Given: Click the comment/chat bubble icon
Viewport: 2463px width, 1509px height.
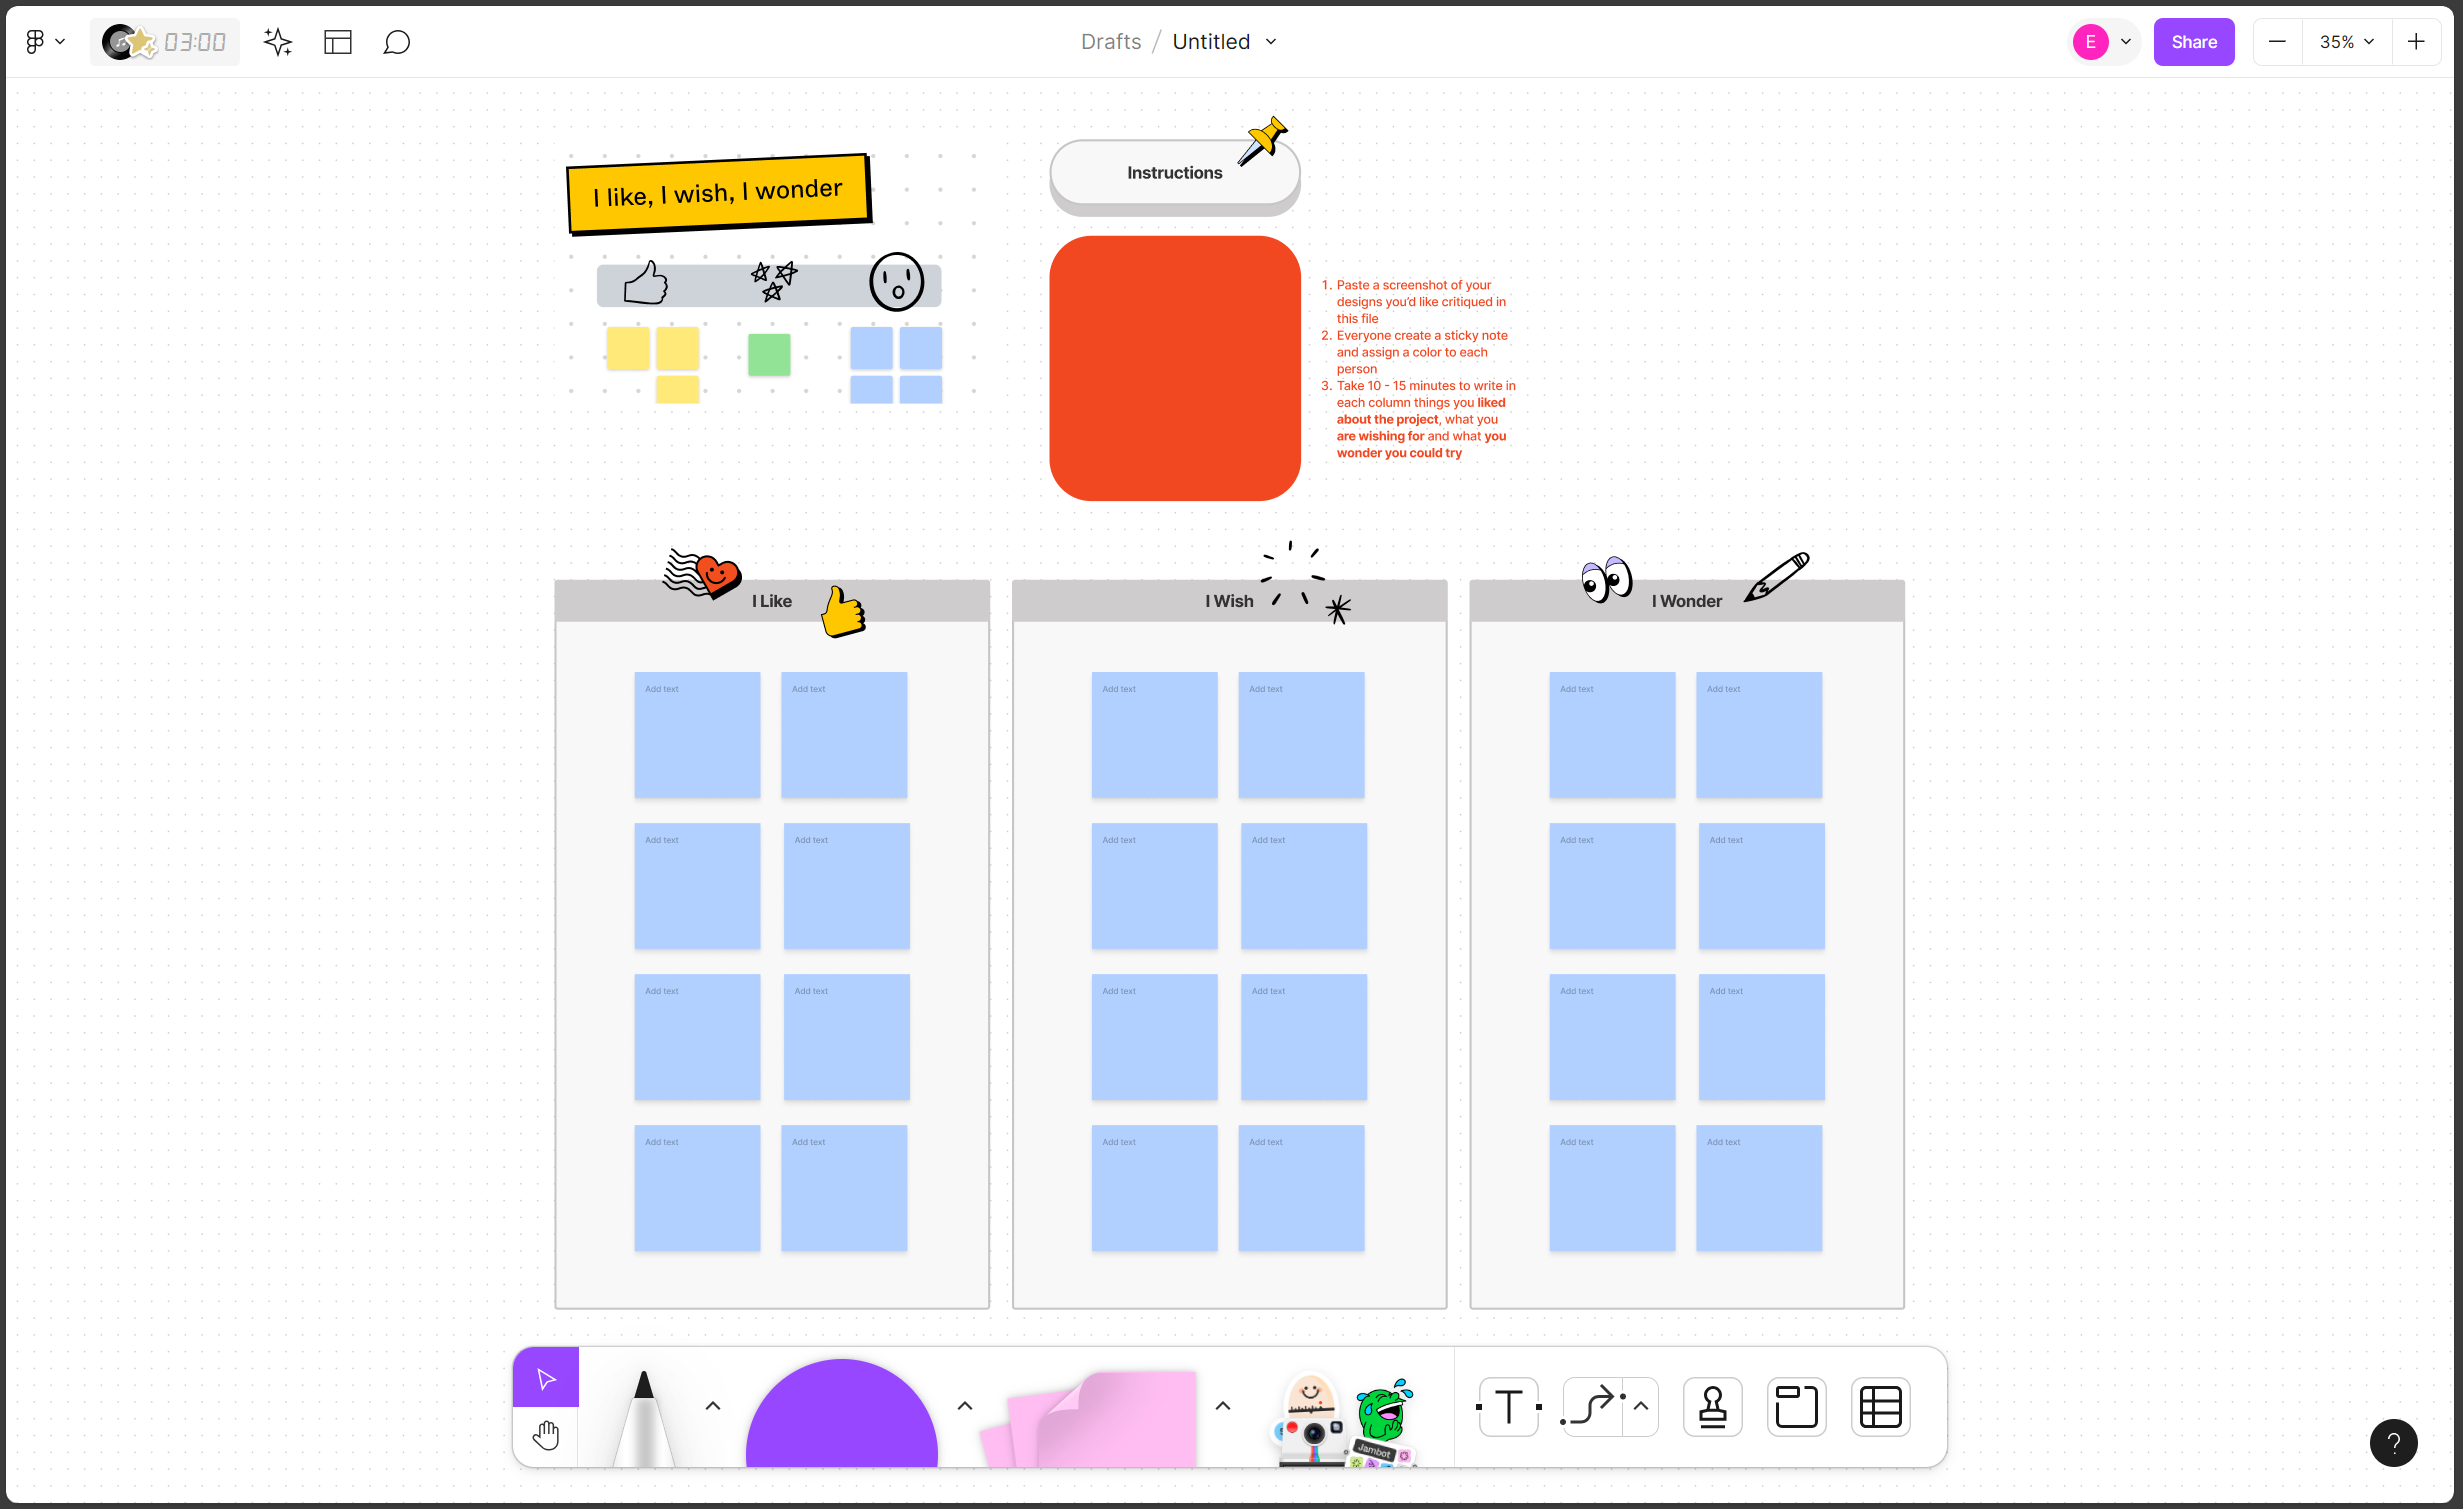Looking at the screenshot, I should point(396,40).
